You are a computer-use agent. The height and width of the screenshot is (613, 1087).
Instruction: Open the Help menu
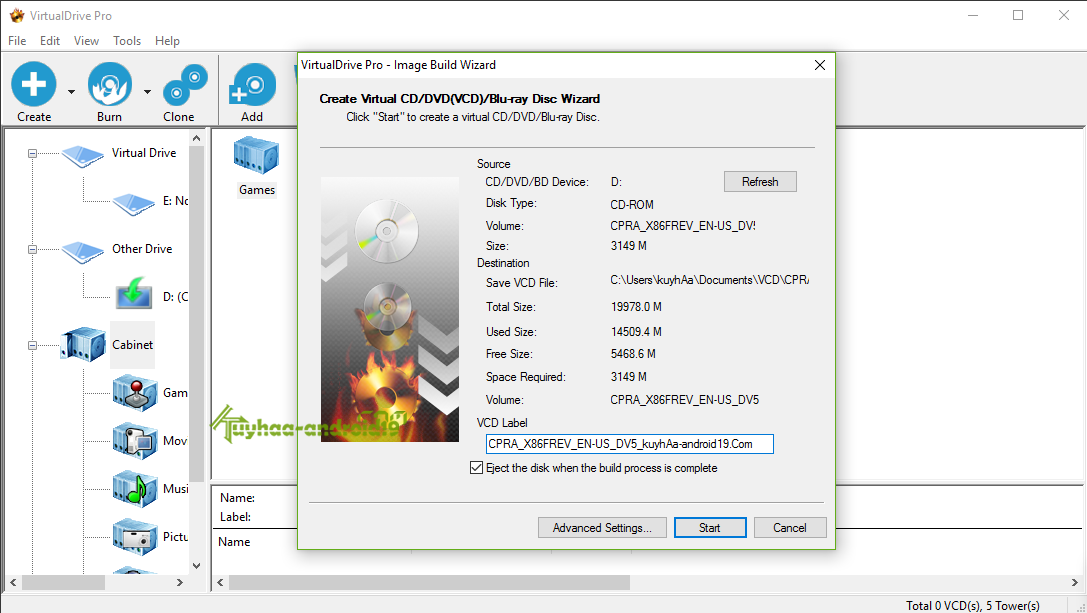tap(167, 41)
